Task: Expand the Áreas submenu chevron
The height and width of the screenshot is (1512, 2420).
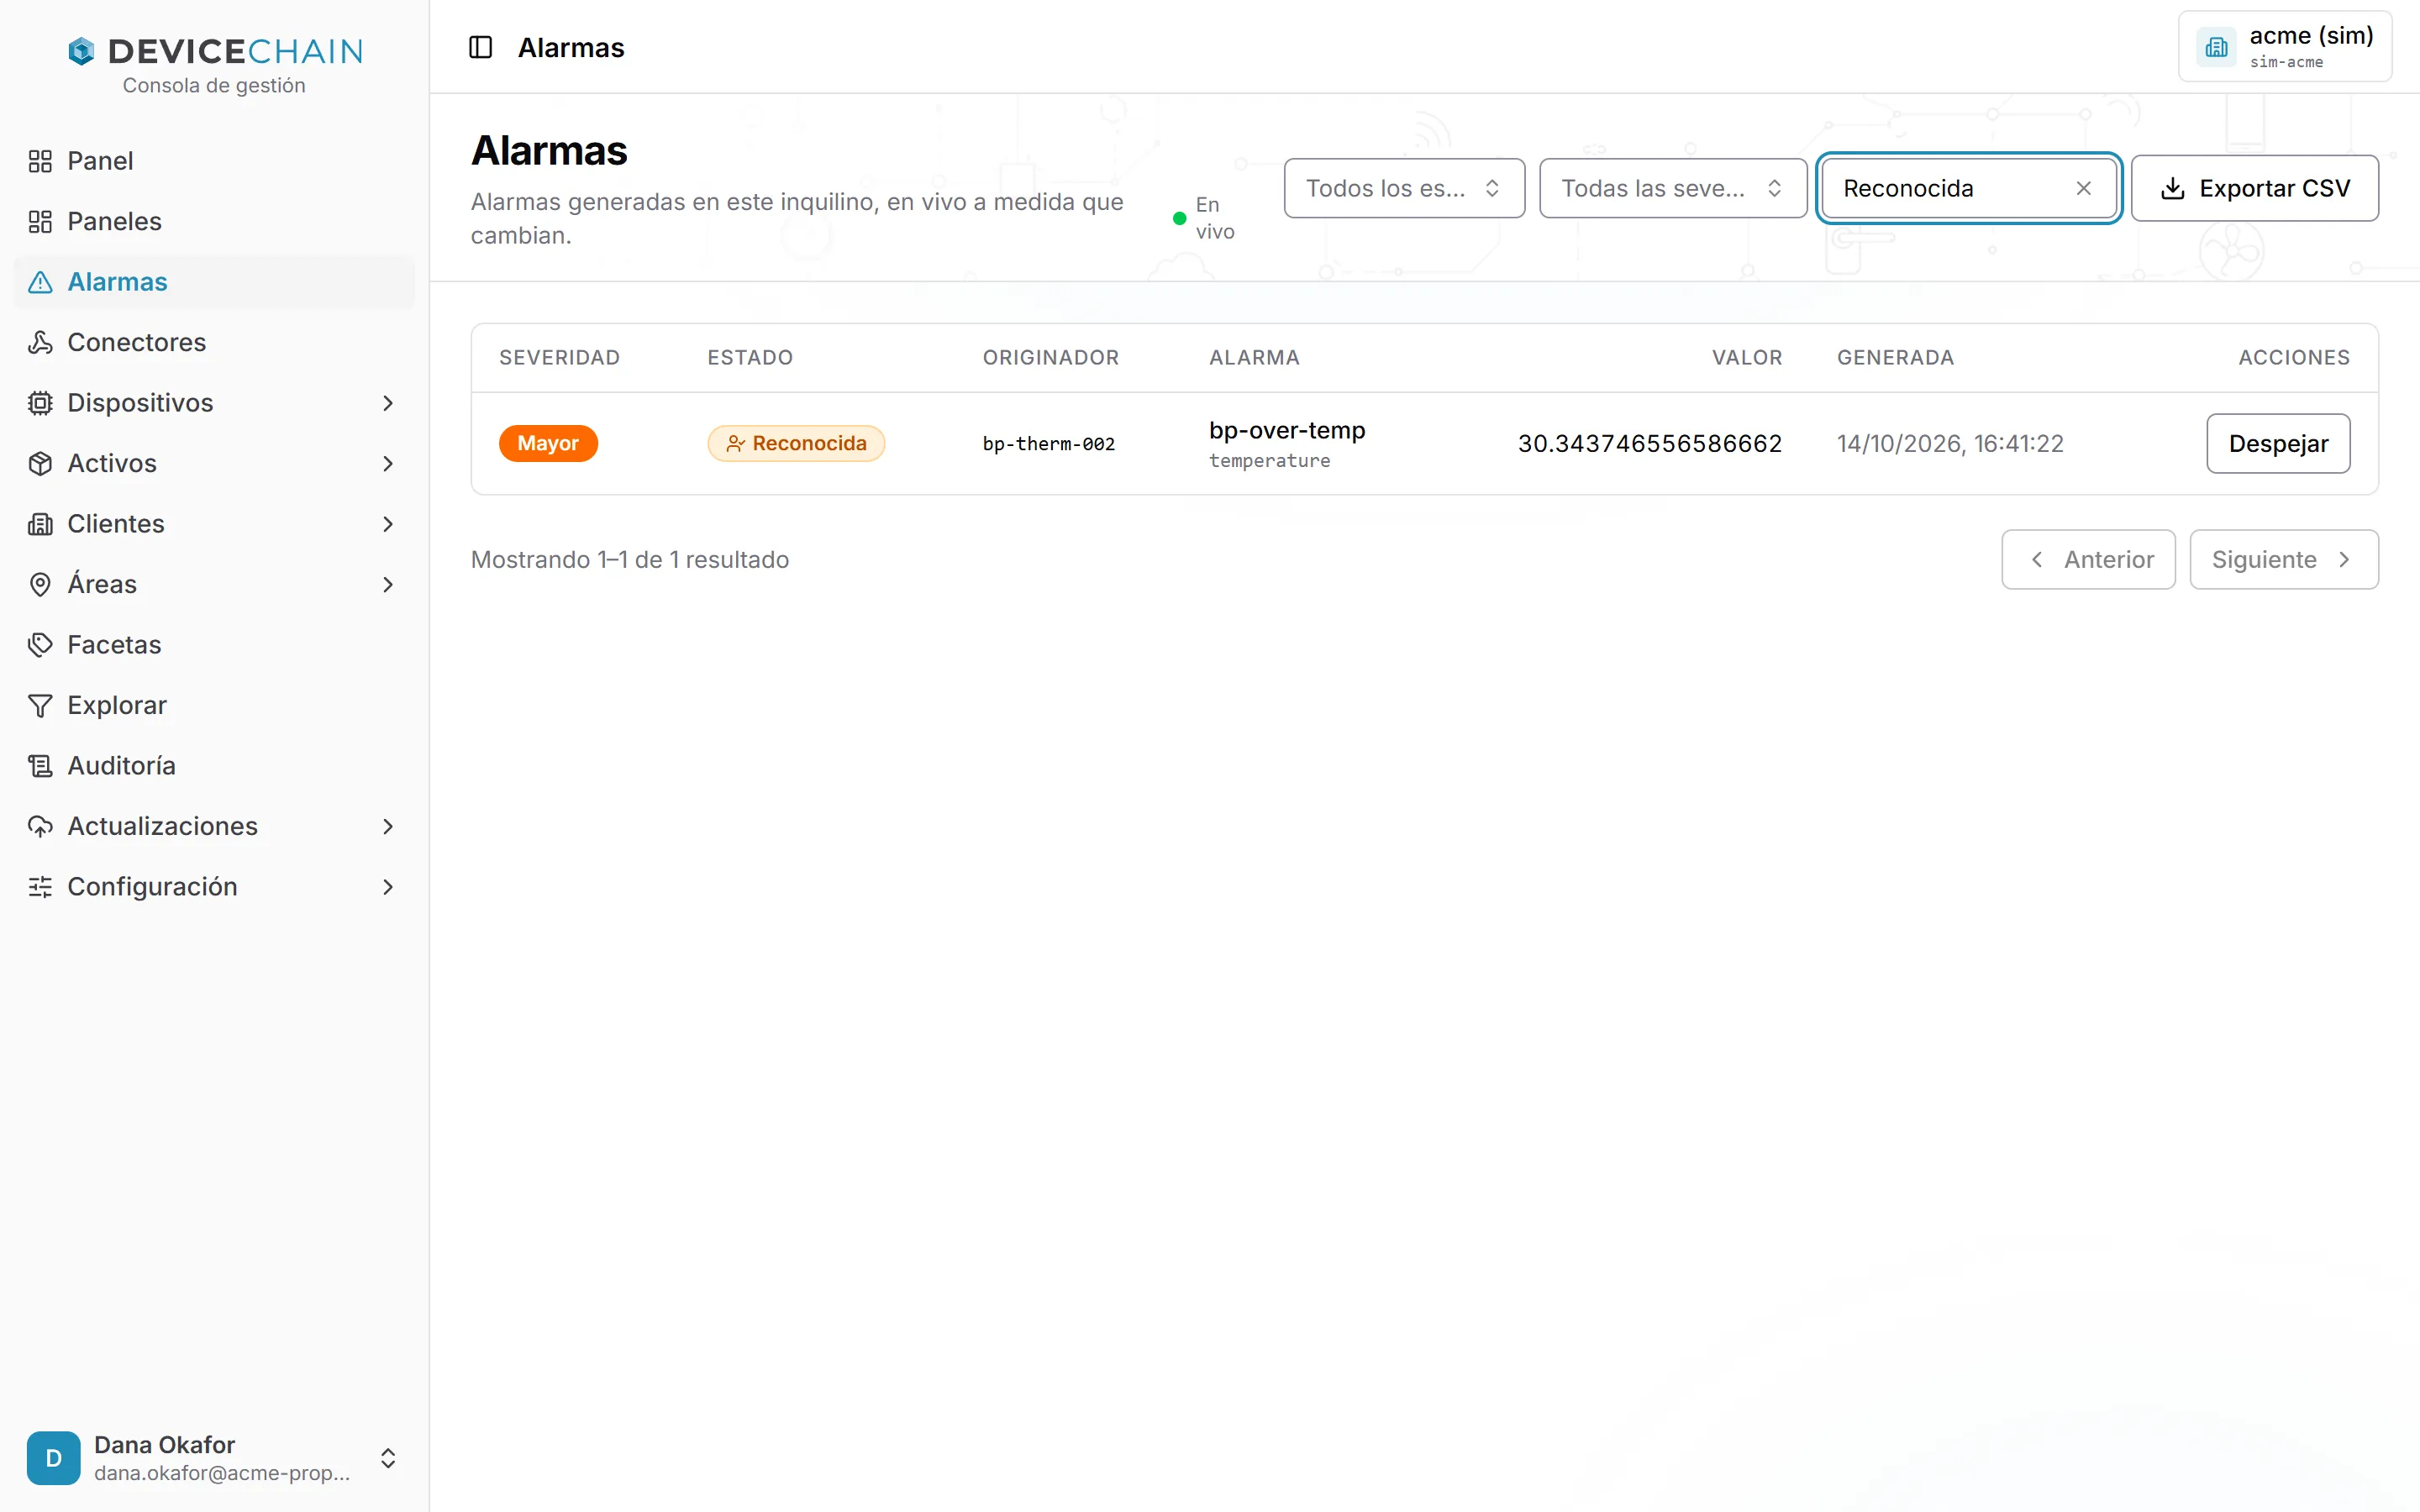Action: [x=388, y=584]
